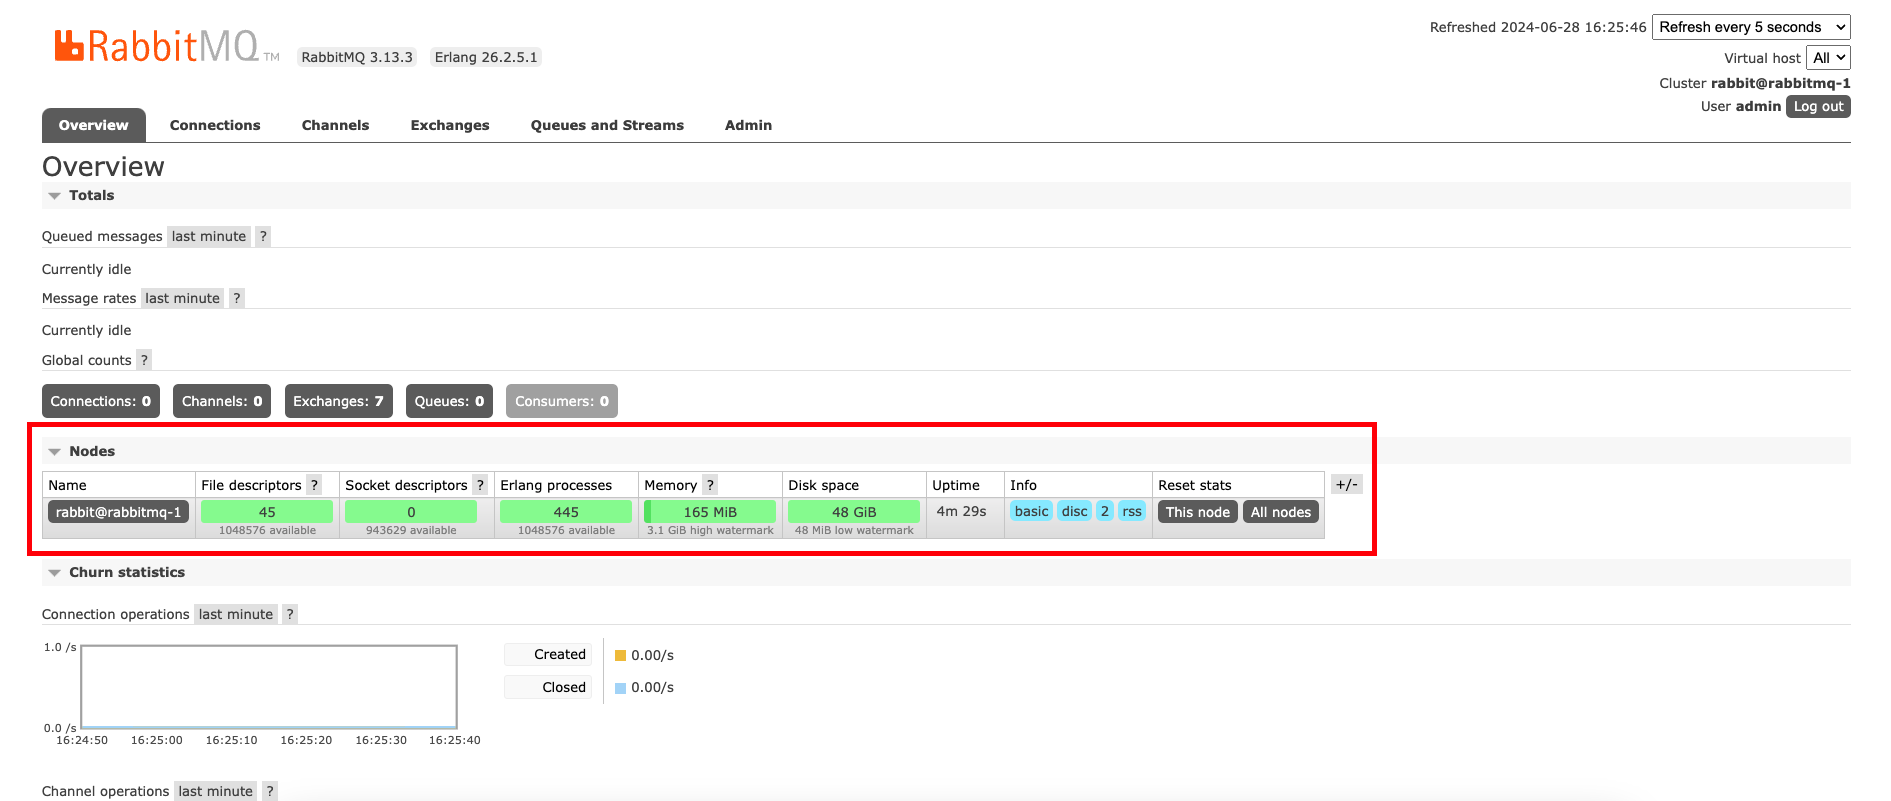Open the Virtual host dropdown

[1828, 58]
